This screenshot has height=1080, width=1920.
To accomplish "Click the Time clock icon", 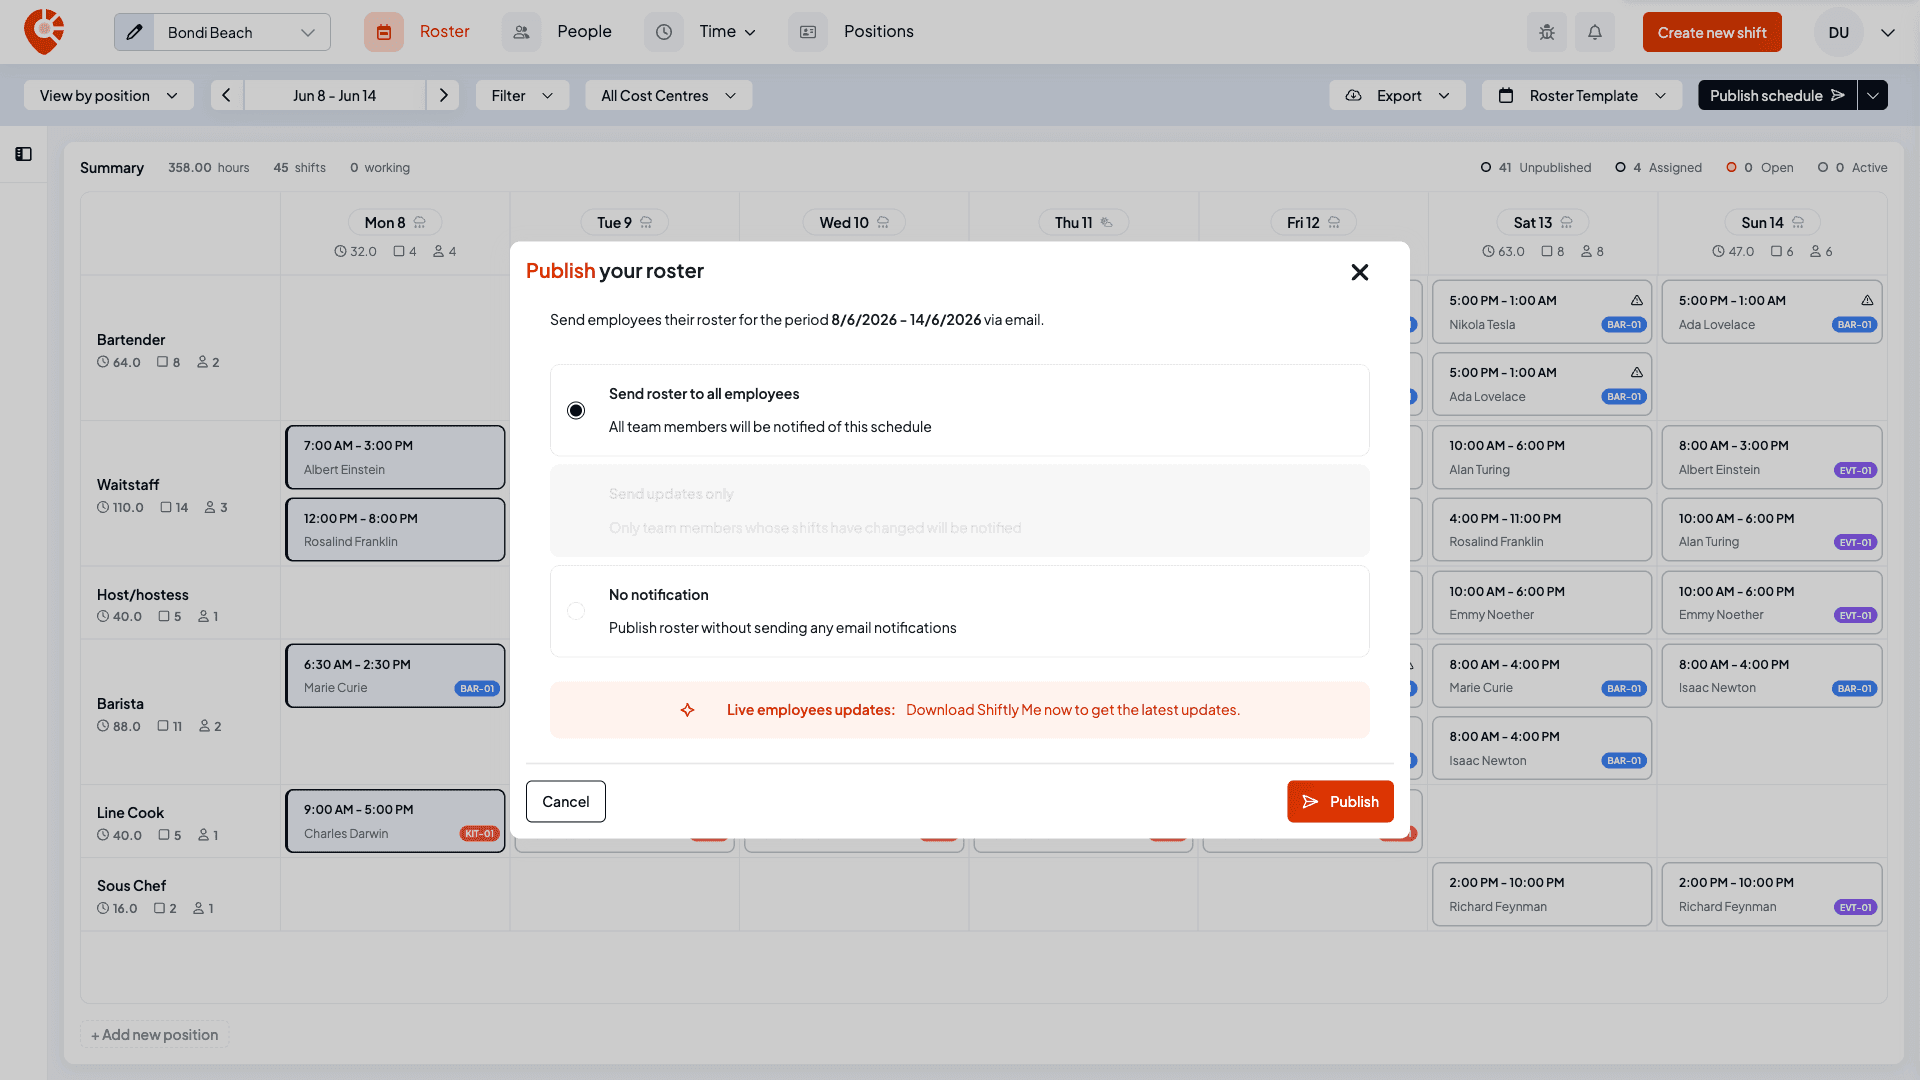I will [x=664, y=32].
